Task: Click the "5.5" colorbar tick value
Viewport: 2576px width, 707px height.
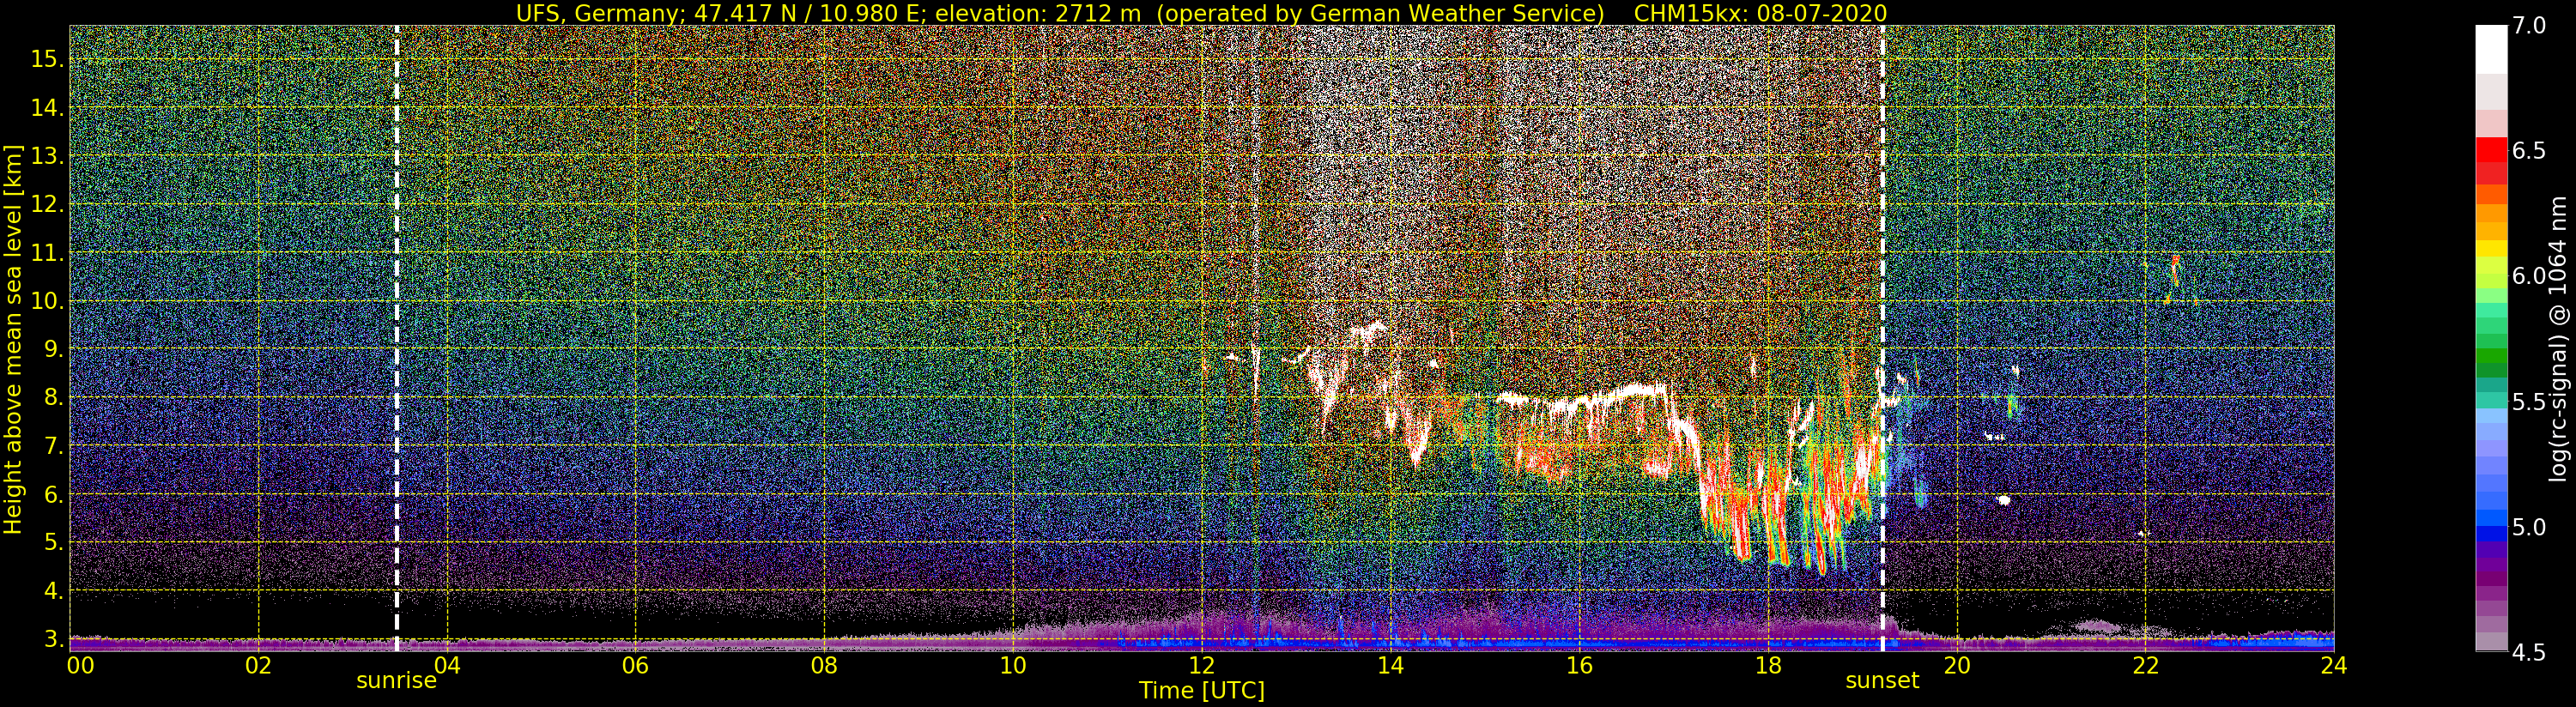Action: point(2529,402)
